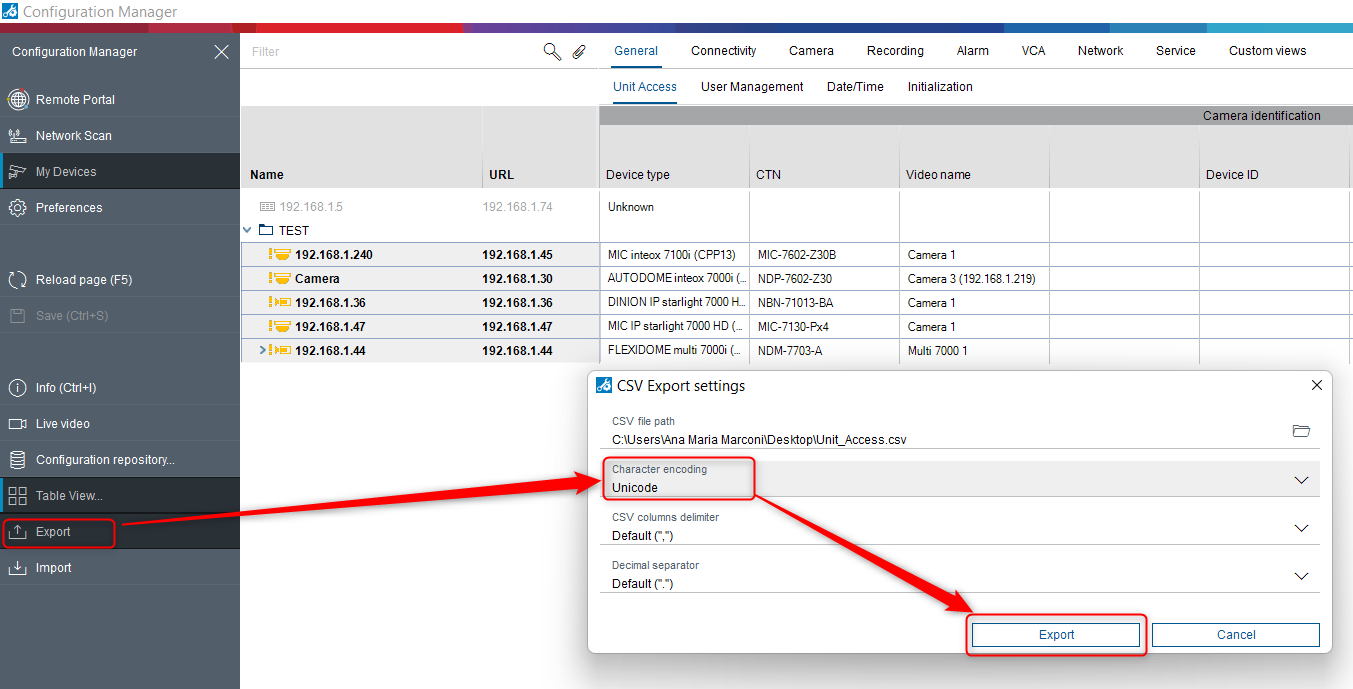The image size is (1353, 689).
Task: Click the Reload page refresh icon
Action: point(17,280)
